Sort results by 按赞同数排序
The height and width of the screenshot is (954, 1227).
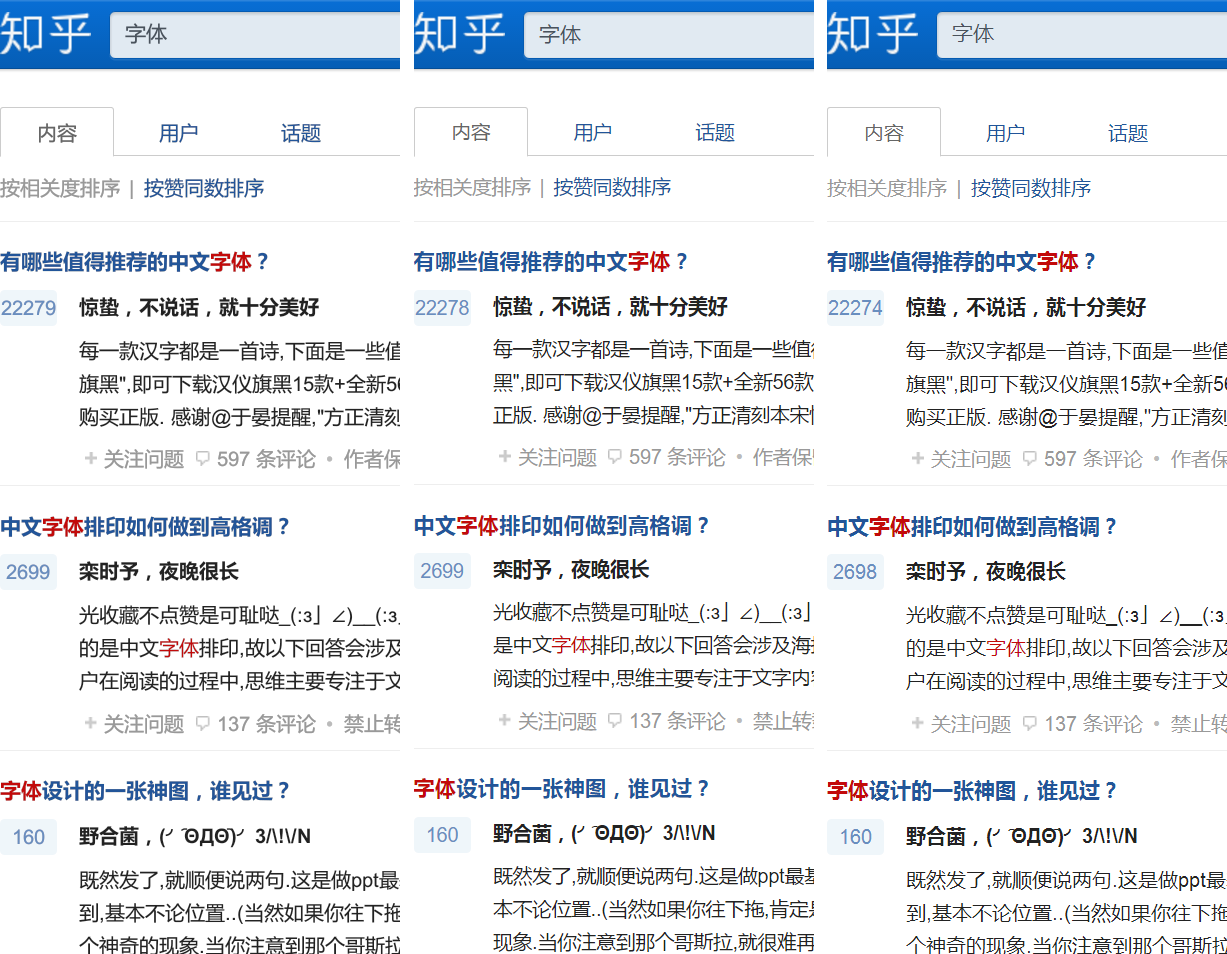[x=203, y=188]
